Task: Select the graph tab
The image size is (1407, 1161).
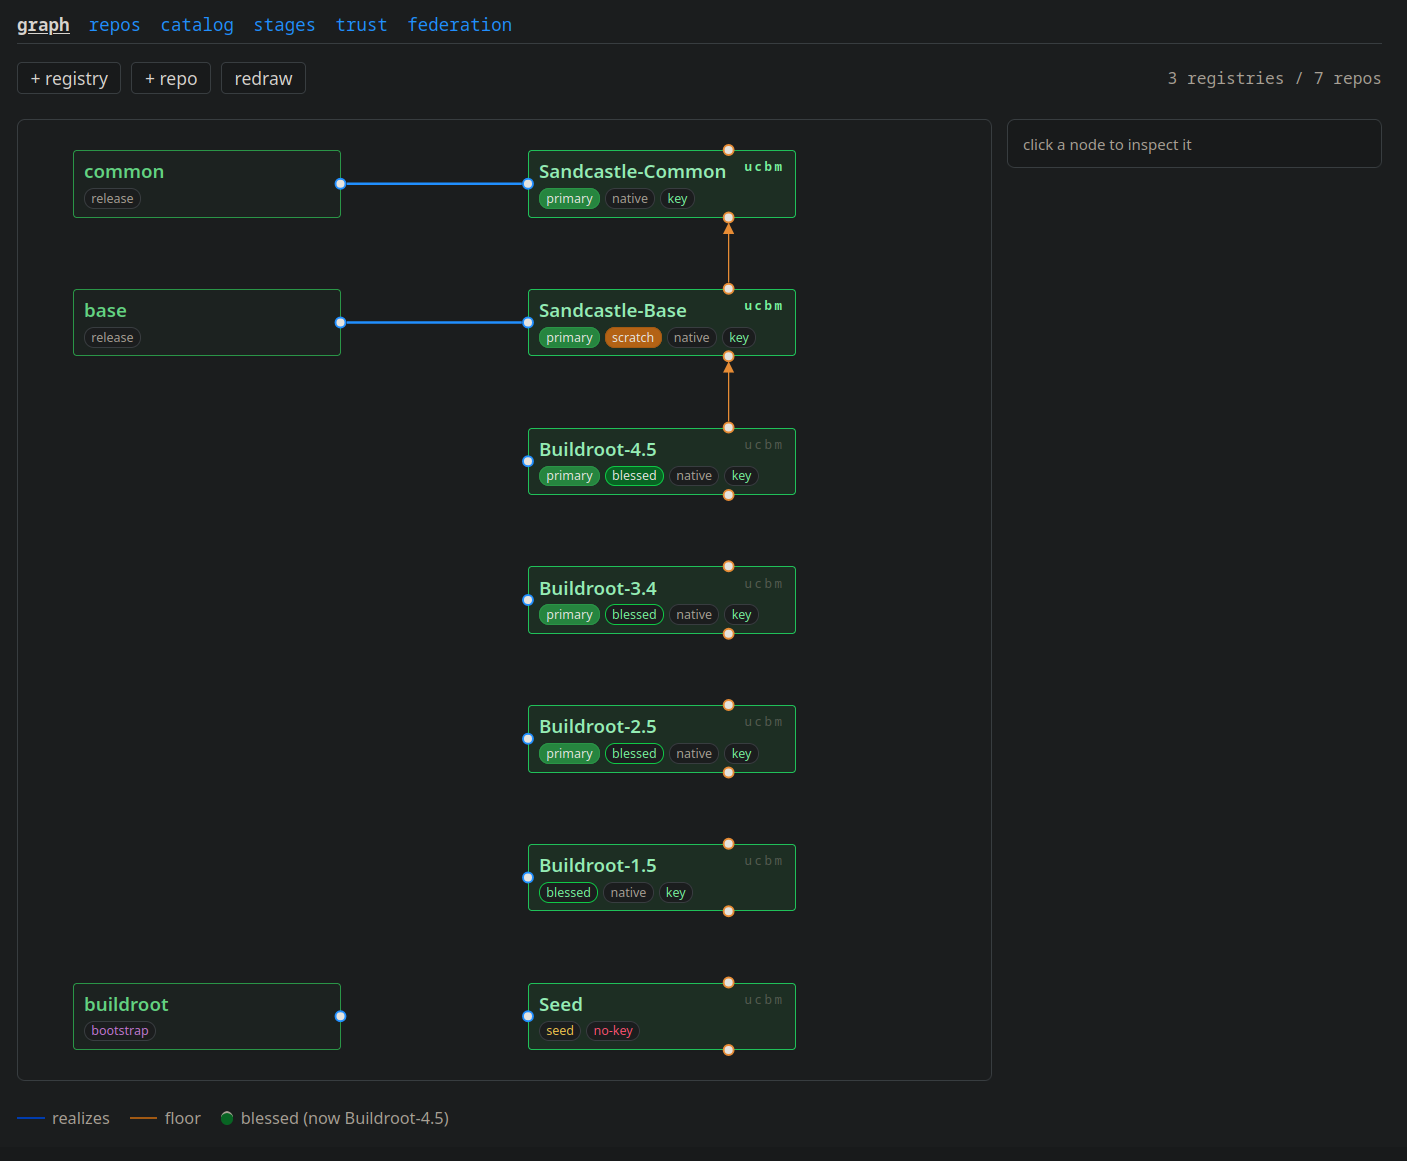Action: 43,25
